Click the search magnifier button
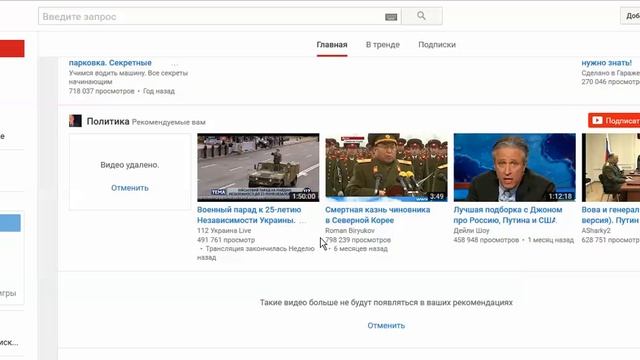This screenshot has height=360, width=640. (422, 16)
